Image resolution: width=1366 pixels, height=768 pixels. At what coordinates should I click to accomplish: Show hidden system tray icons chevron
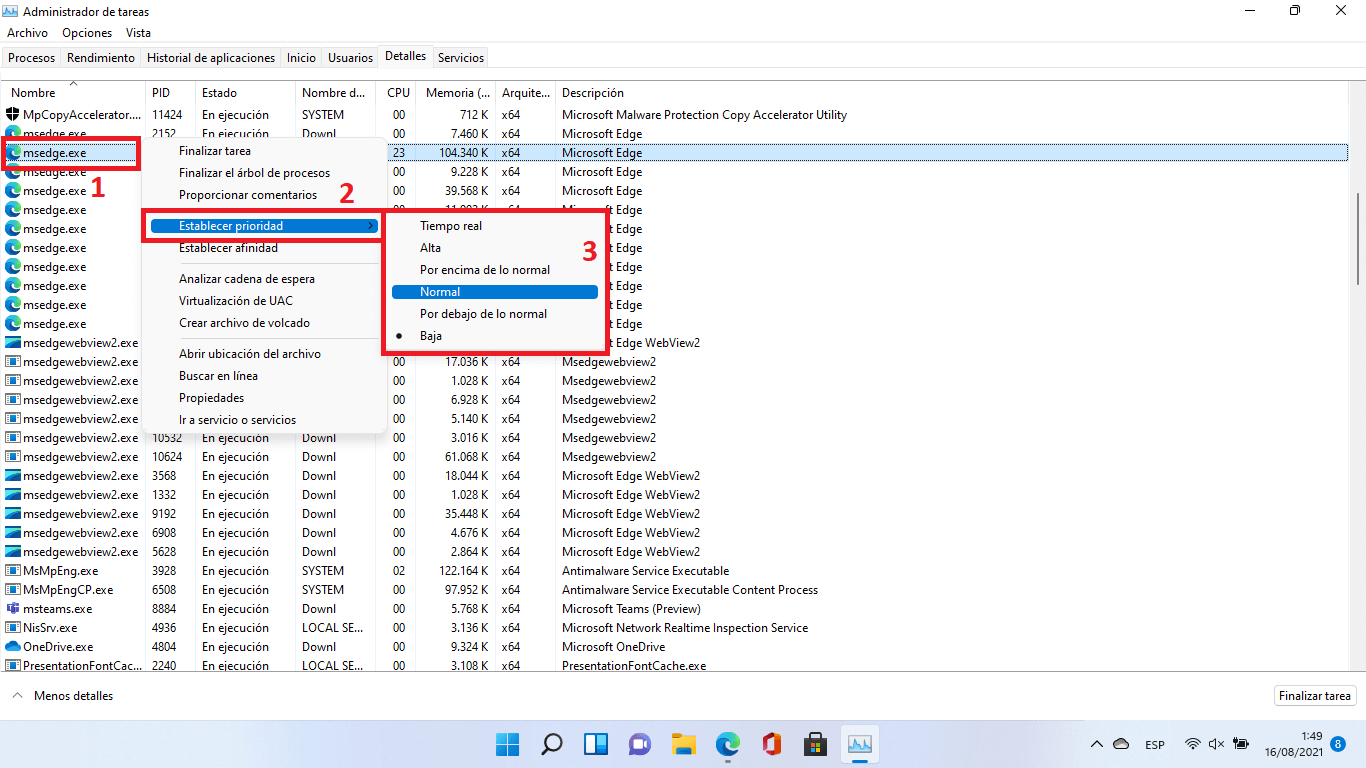pos(1097,744)
